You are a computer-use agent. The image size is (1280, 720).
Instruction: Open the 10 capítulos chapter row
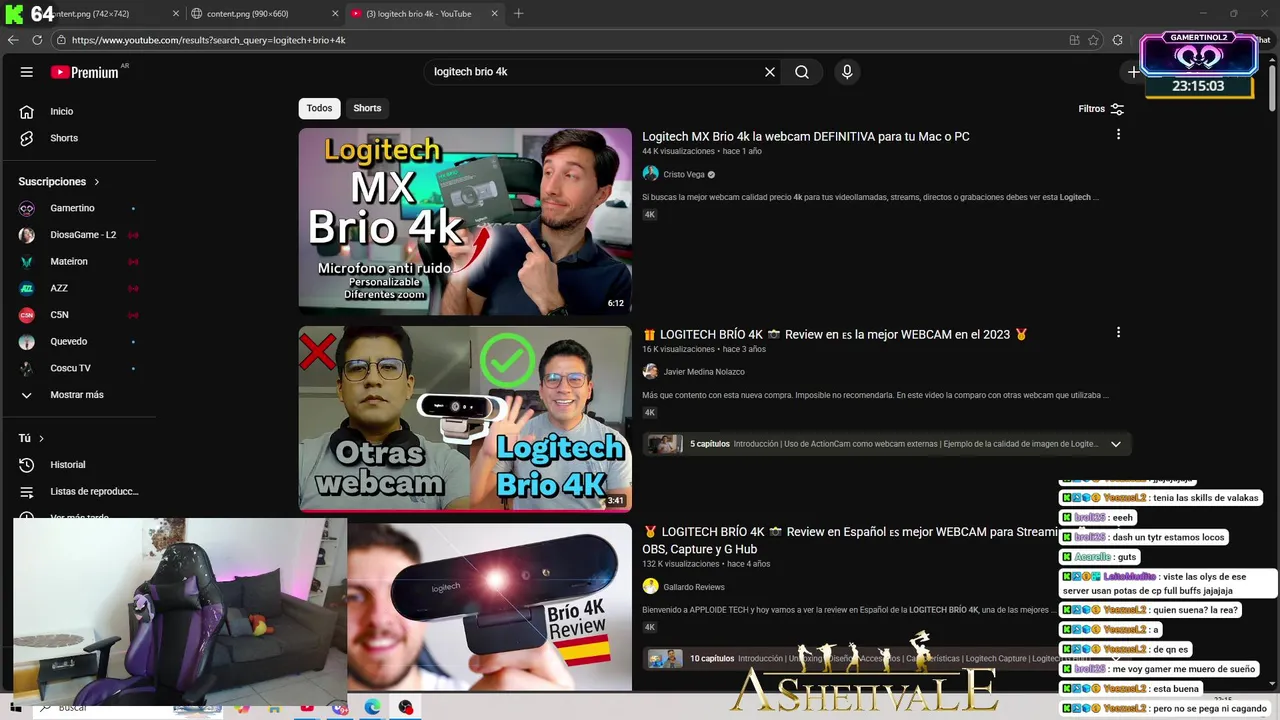pos(850,658)
